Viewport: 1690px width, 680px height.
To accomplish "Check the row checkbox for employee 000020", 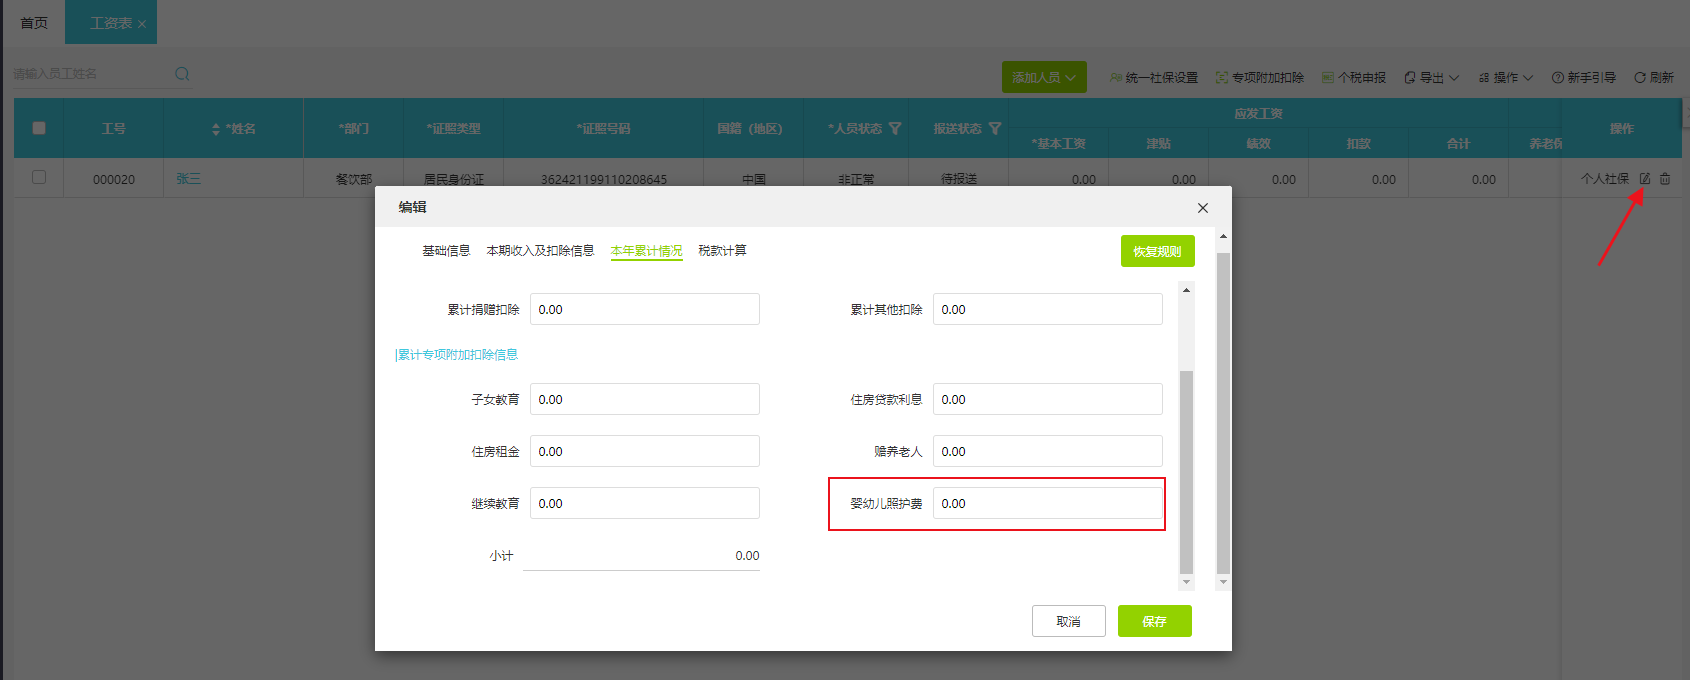I will click(39, 177).
